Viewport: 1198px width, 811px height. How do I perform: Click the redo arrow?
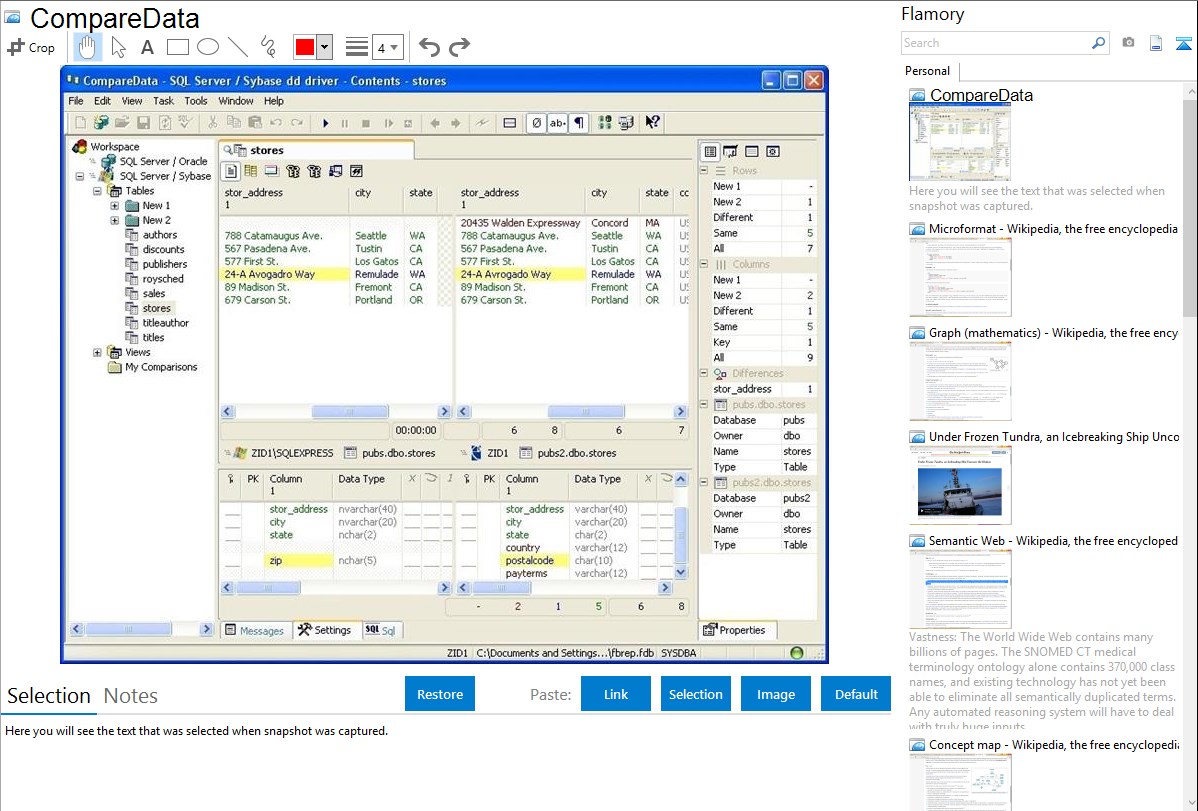tap(459, 47)
